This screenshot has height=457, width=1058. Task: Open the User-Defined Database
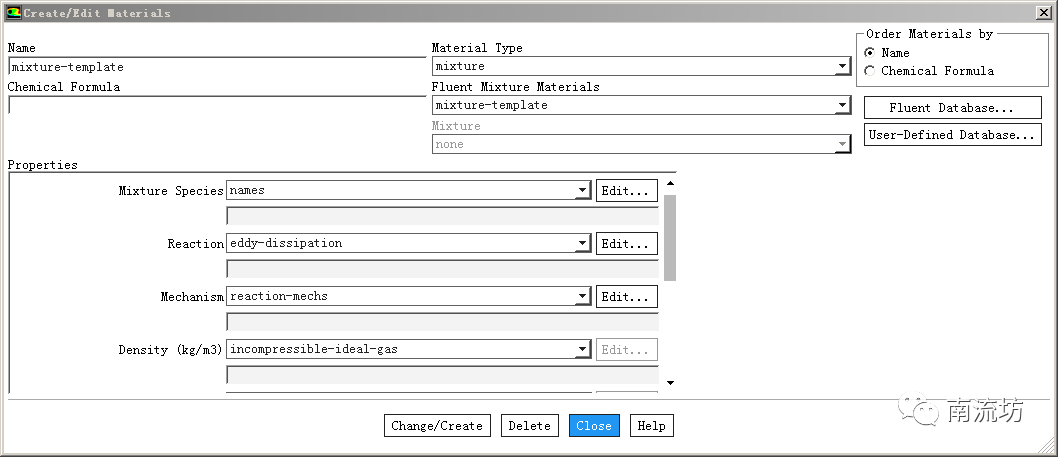[952, 135]
